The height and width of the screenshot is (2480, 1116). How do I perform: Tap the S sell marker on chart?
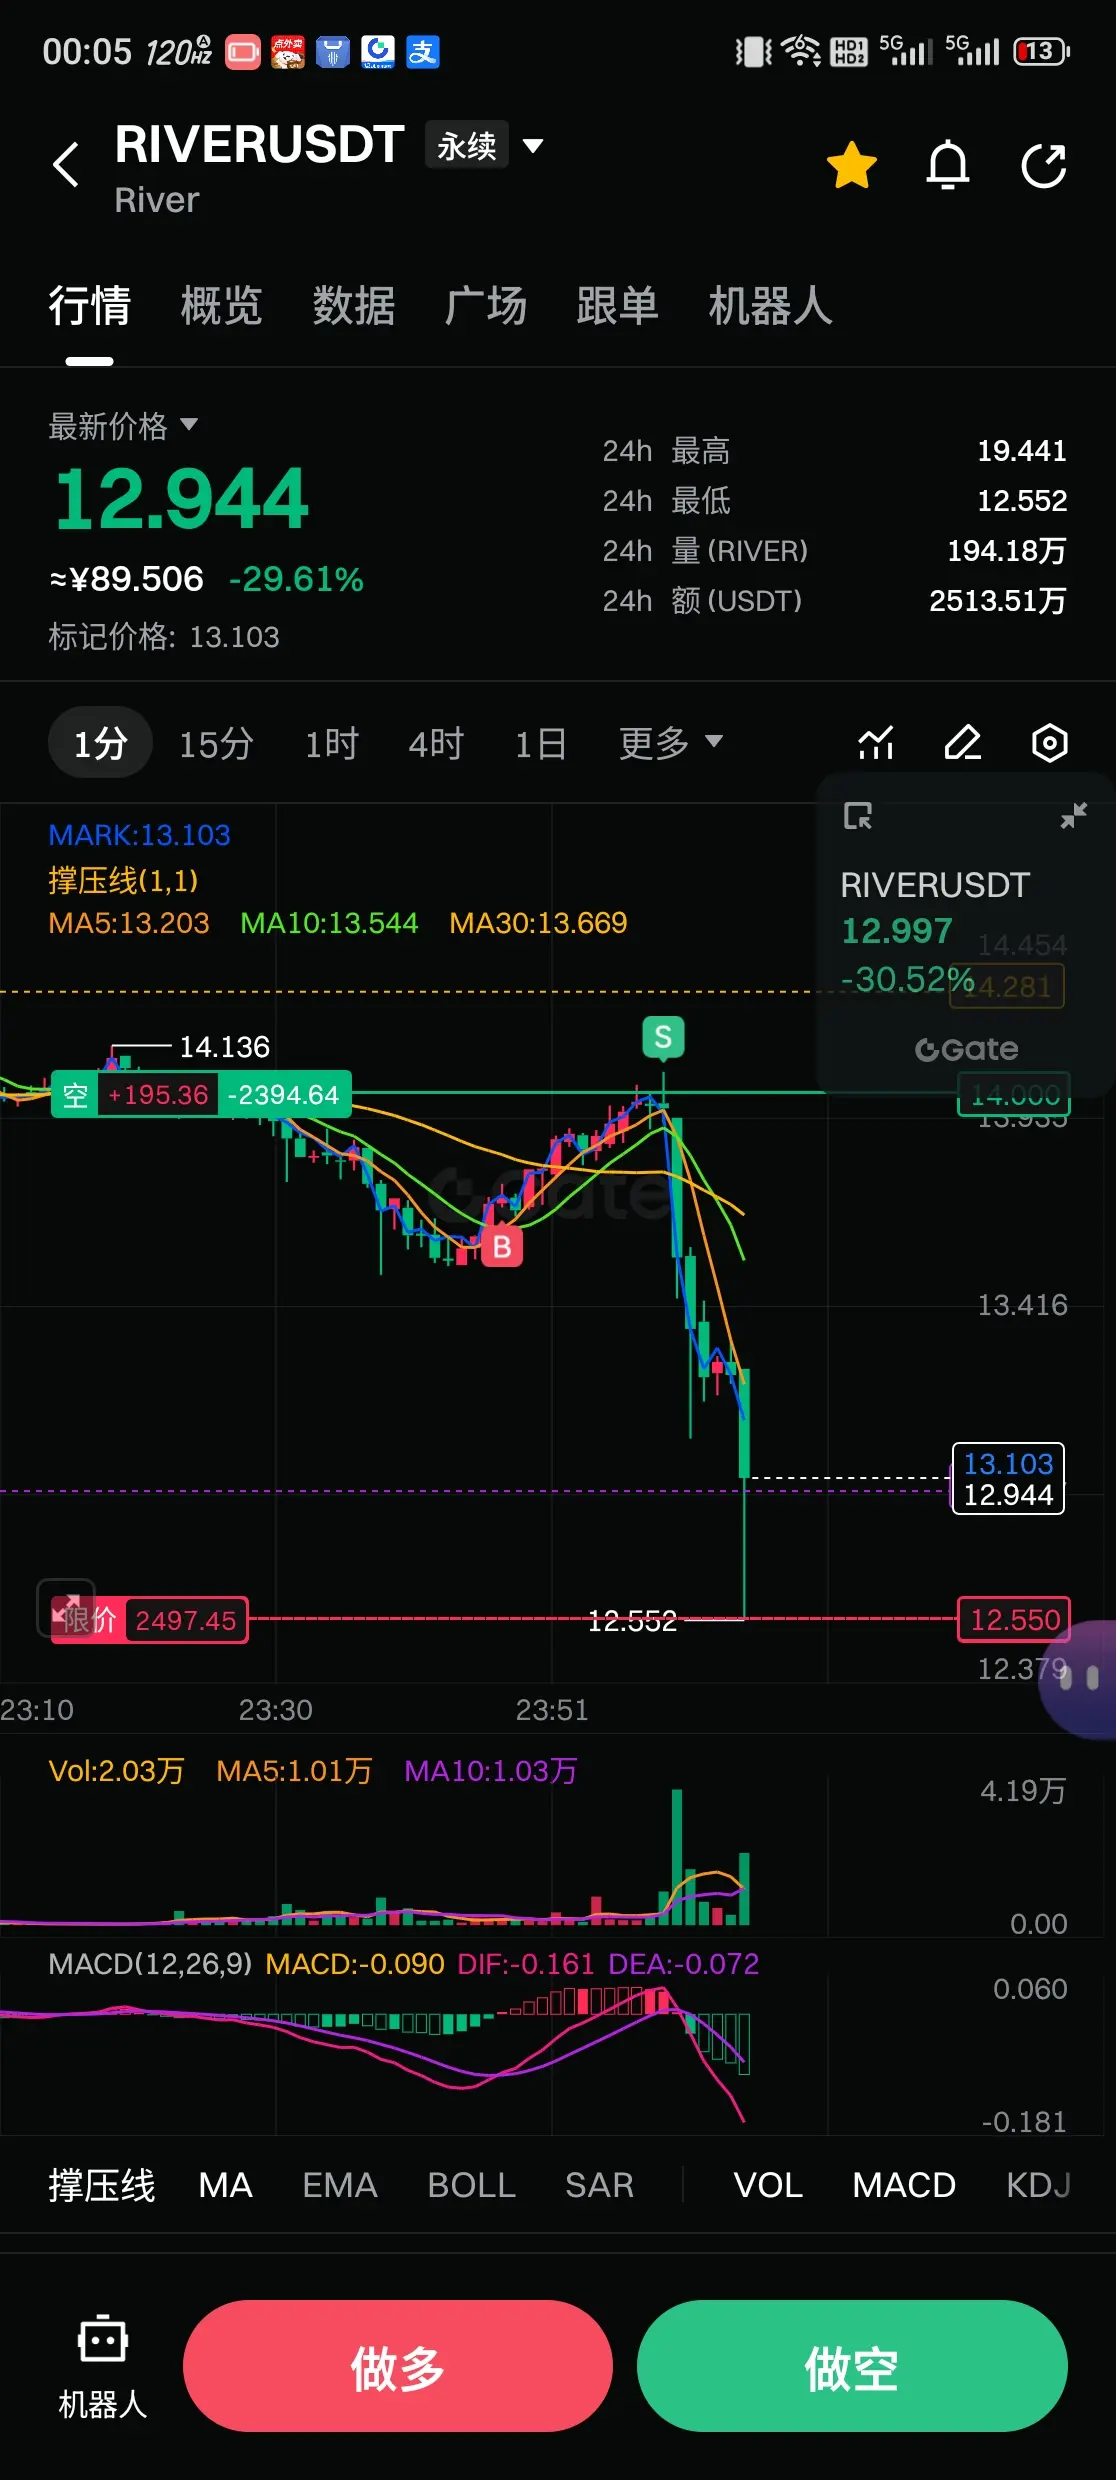click(663, 1038)
